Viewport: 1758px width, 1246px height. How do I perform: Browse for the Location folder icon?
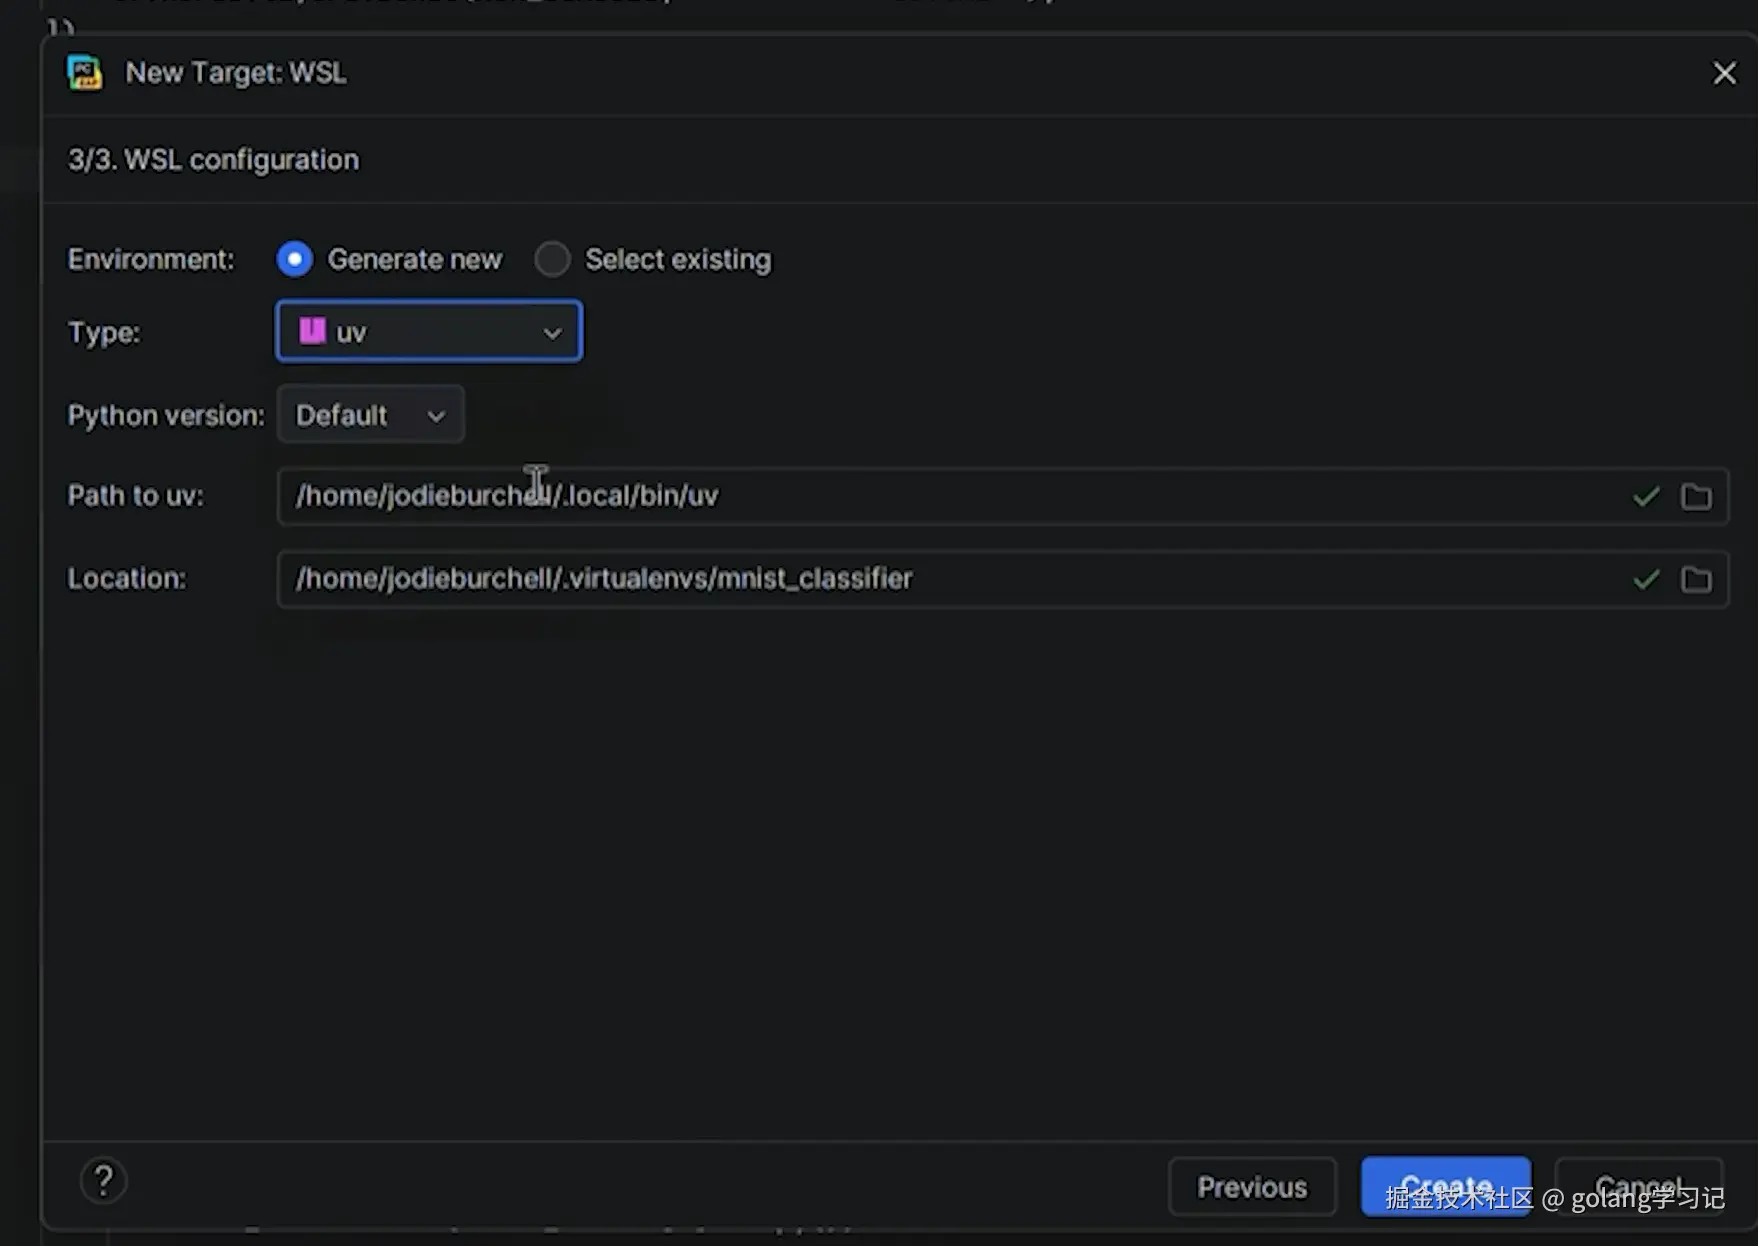tap(1696, 579)
